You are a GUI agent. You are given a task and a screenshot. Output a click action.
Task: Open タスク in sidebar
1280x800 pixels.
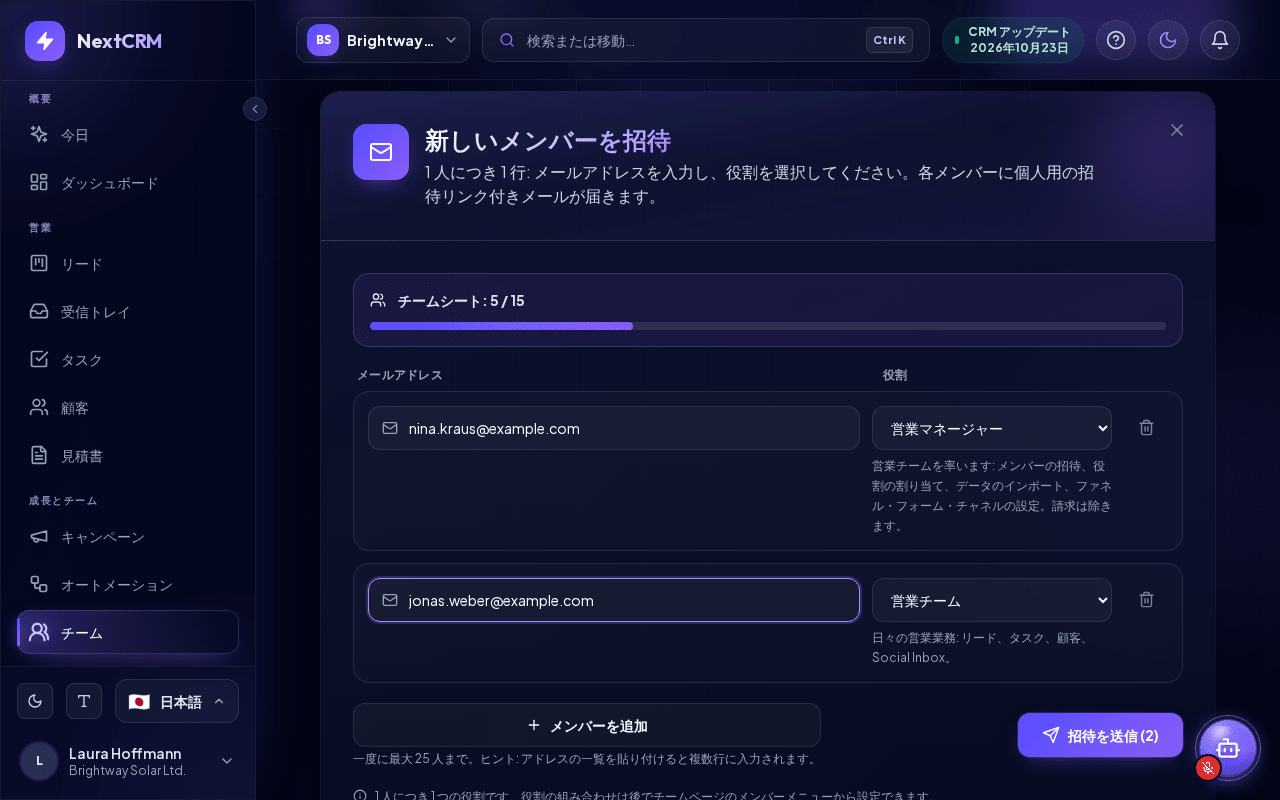(x=128, y=360)
